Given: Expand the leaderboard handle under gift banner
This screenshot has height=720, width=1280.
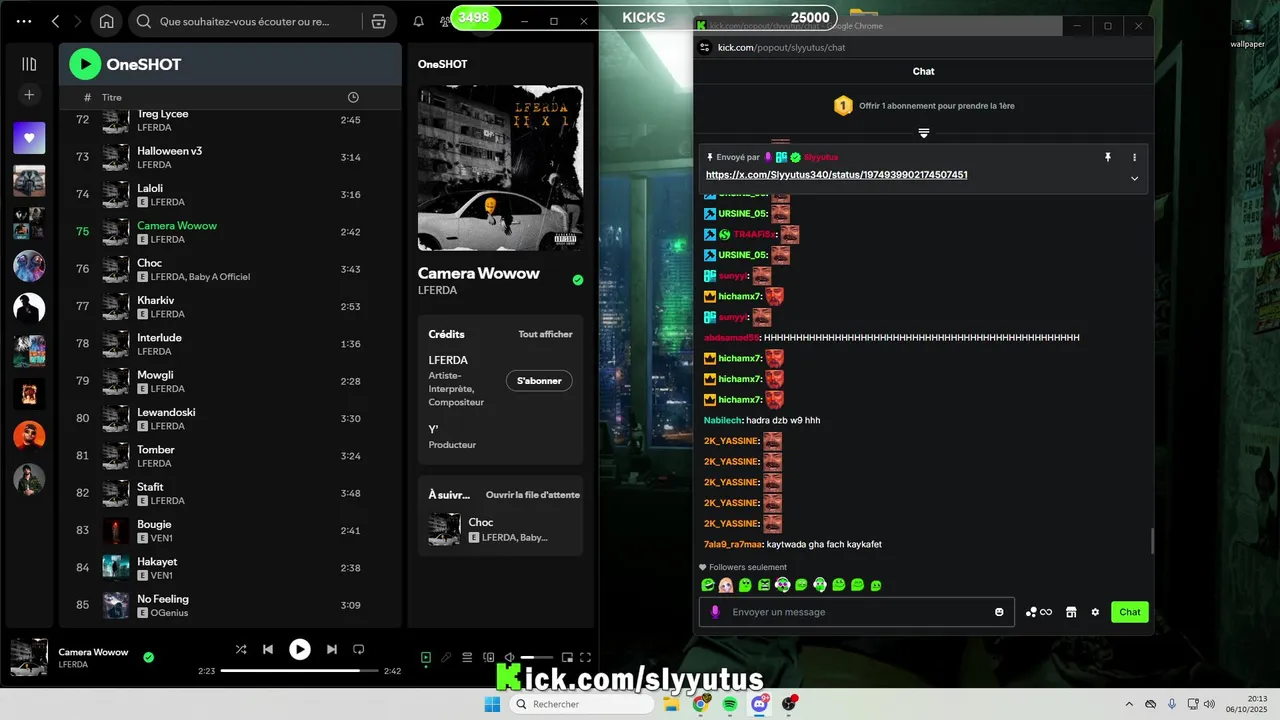Looking at the screenshot, I should [924, 133].
